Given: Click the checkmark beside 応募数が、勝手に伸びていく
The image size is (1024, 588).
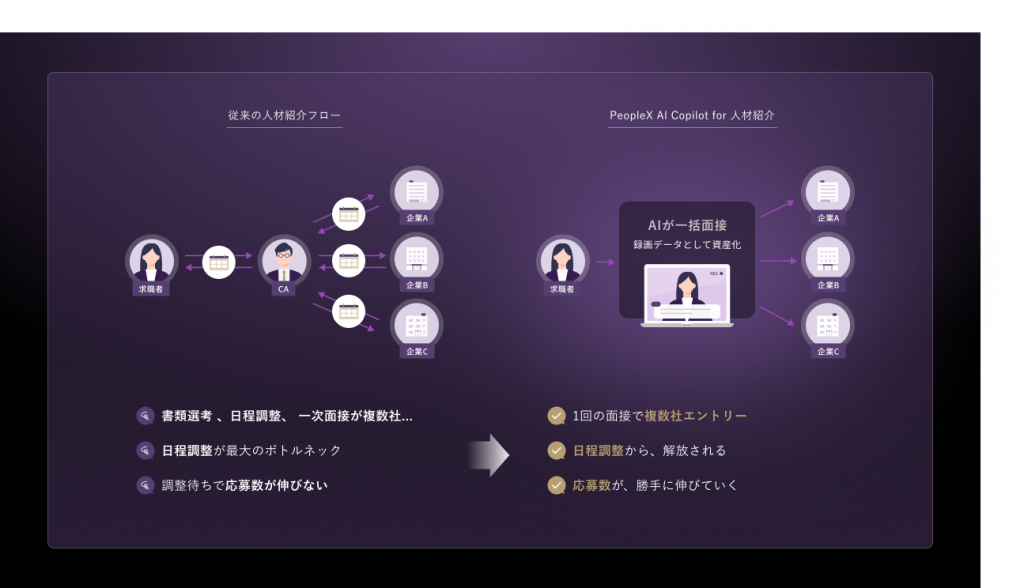Looking at the screenshot, I should [557, 486].
